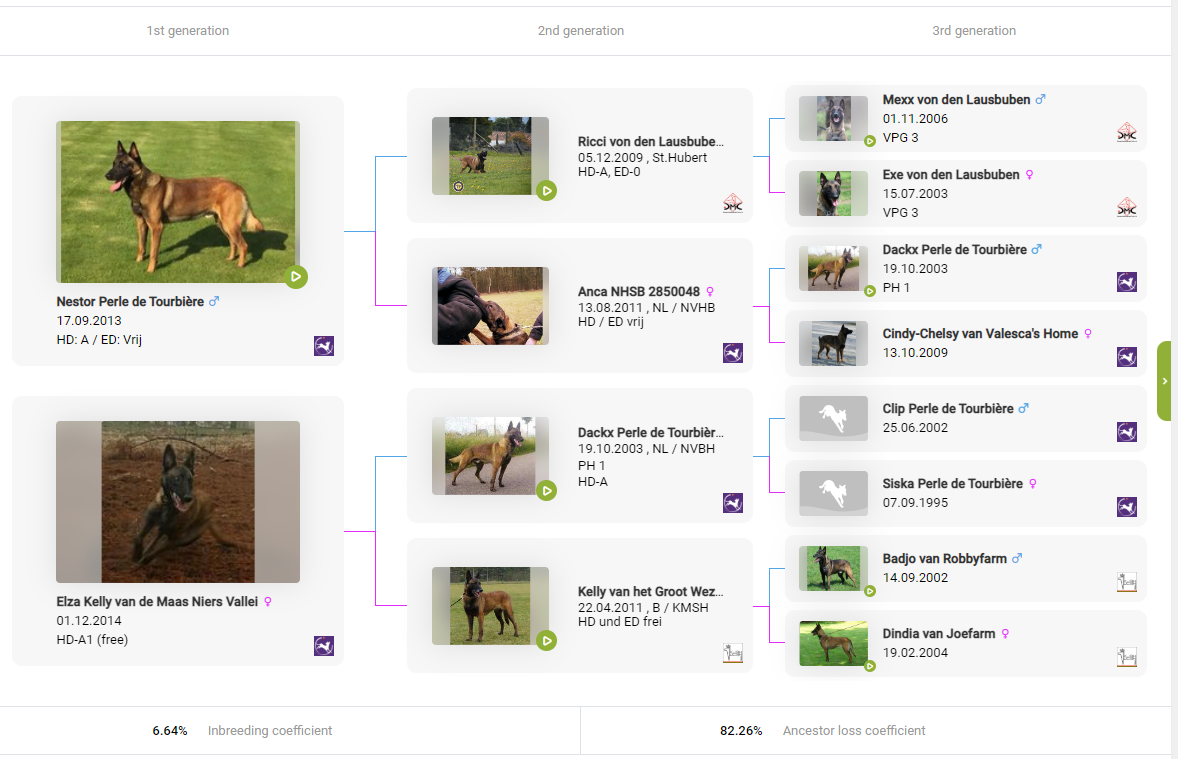Click Exe von den Lausbuben thumbnail

click(x=832, y=193)
